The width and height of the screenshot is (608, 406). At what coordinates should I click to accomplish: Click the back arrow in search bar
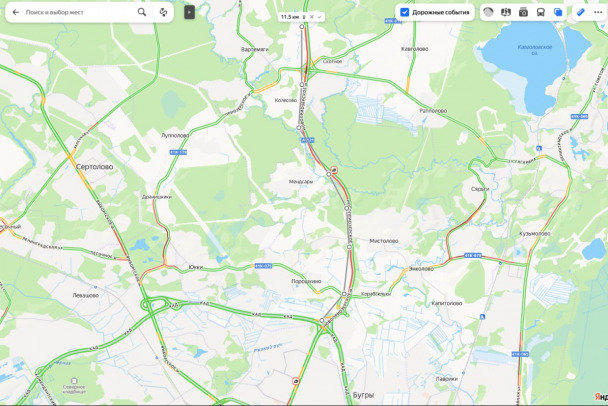[16, 12]
